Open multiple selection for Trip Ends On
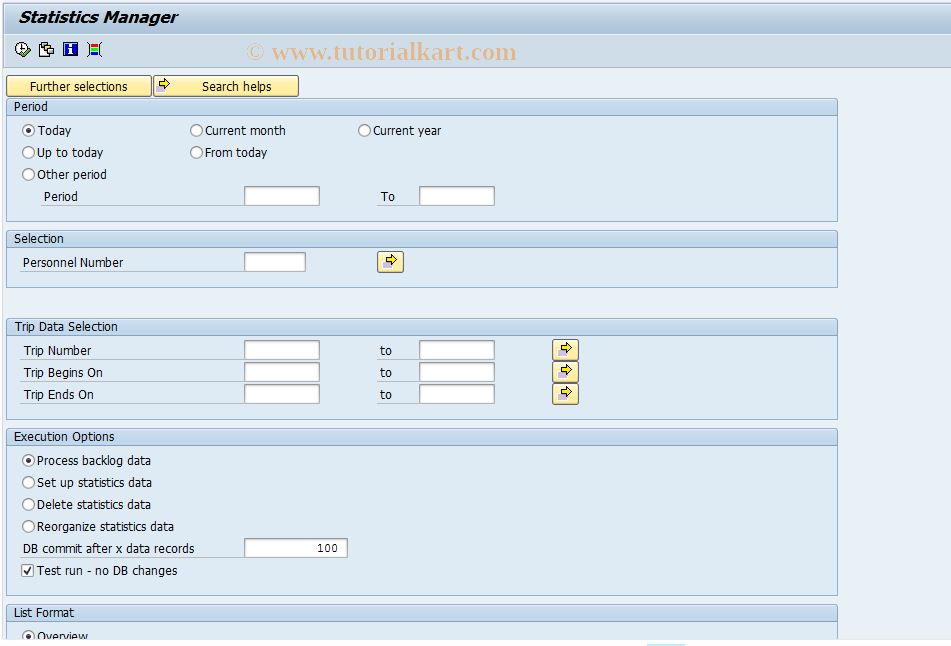 tap(565, 394)
